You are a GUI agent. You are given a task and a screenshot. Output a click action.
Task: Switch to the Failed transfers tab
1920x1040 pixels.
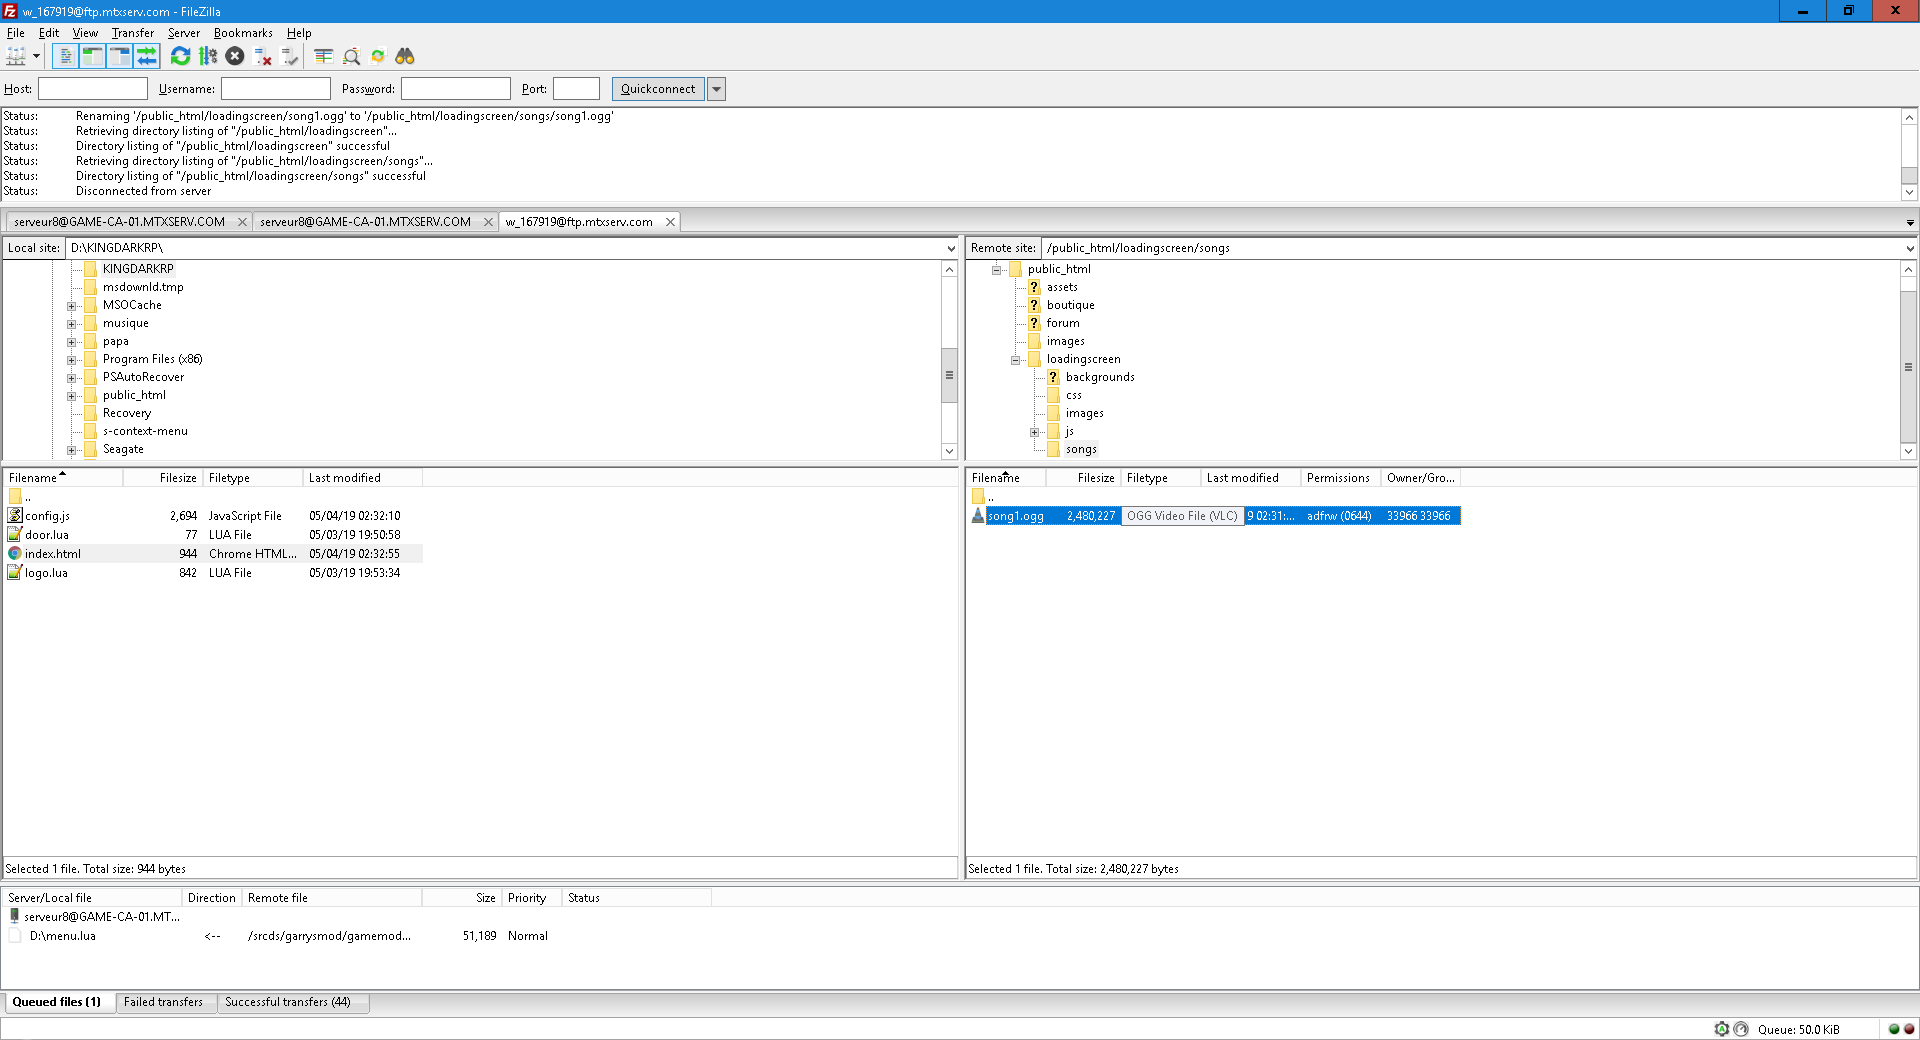(x=163, y=1002)
